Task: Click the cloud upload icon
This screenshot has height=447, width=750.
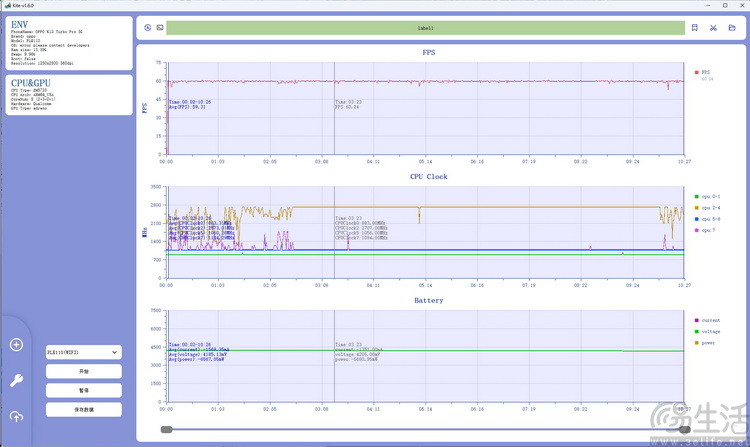Action: (16, 416)
